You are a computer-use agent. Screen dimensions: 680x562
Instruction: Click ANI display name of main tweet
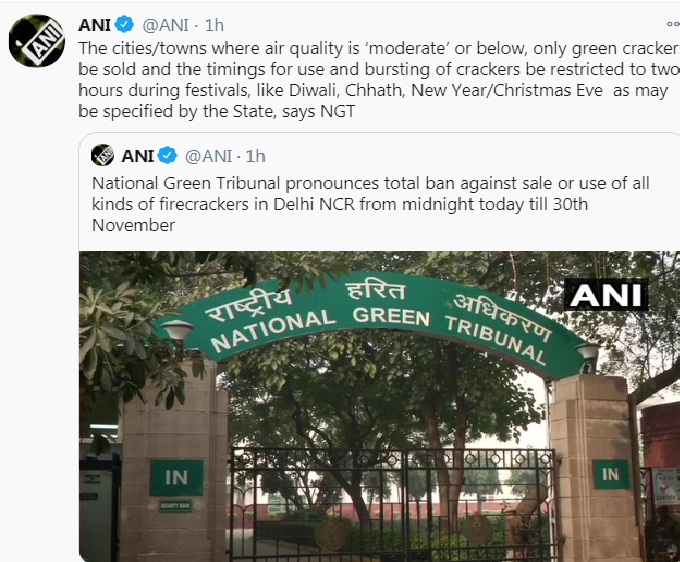tap(94, 25)
